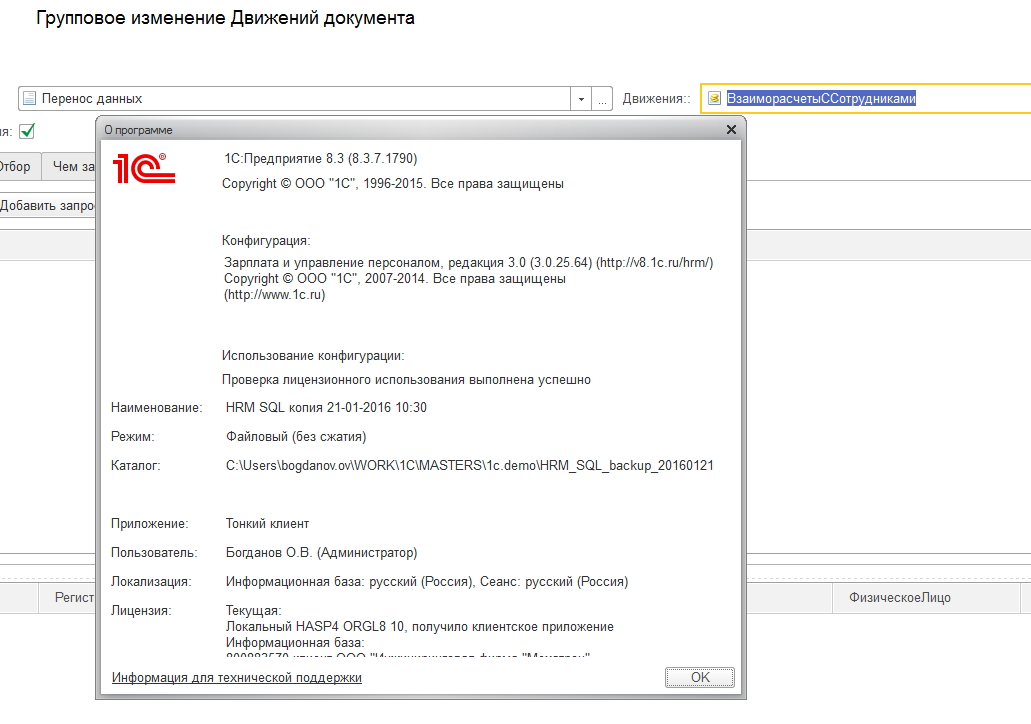Toggle the green checkbox under Перенос данных
The image size is (1031, 724).
tap(27, 132)
